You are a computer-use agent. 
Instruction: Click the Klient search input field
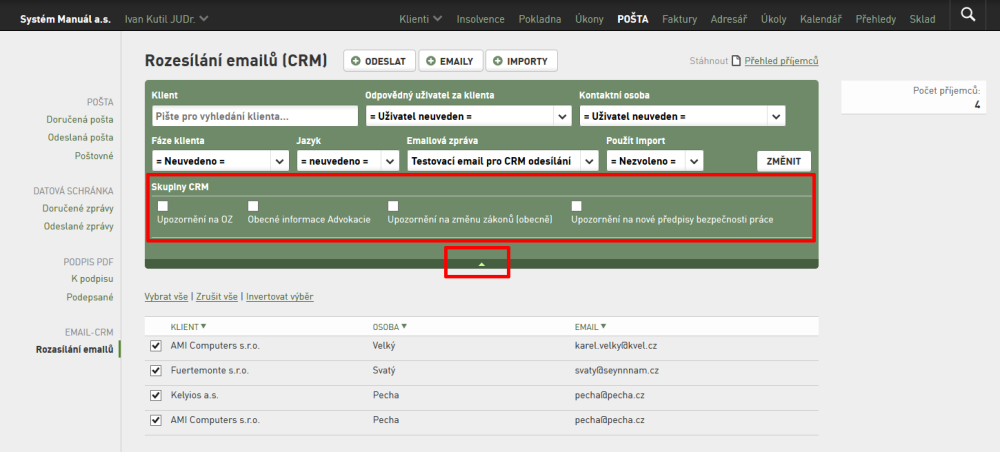pos(255,117)
